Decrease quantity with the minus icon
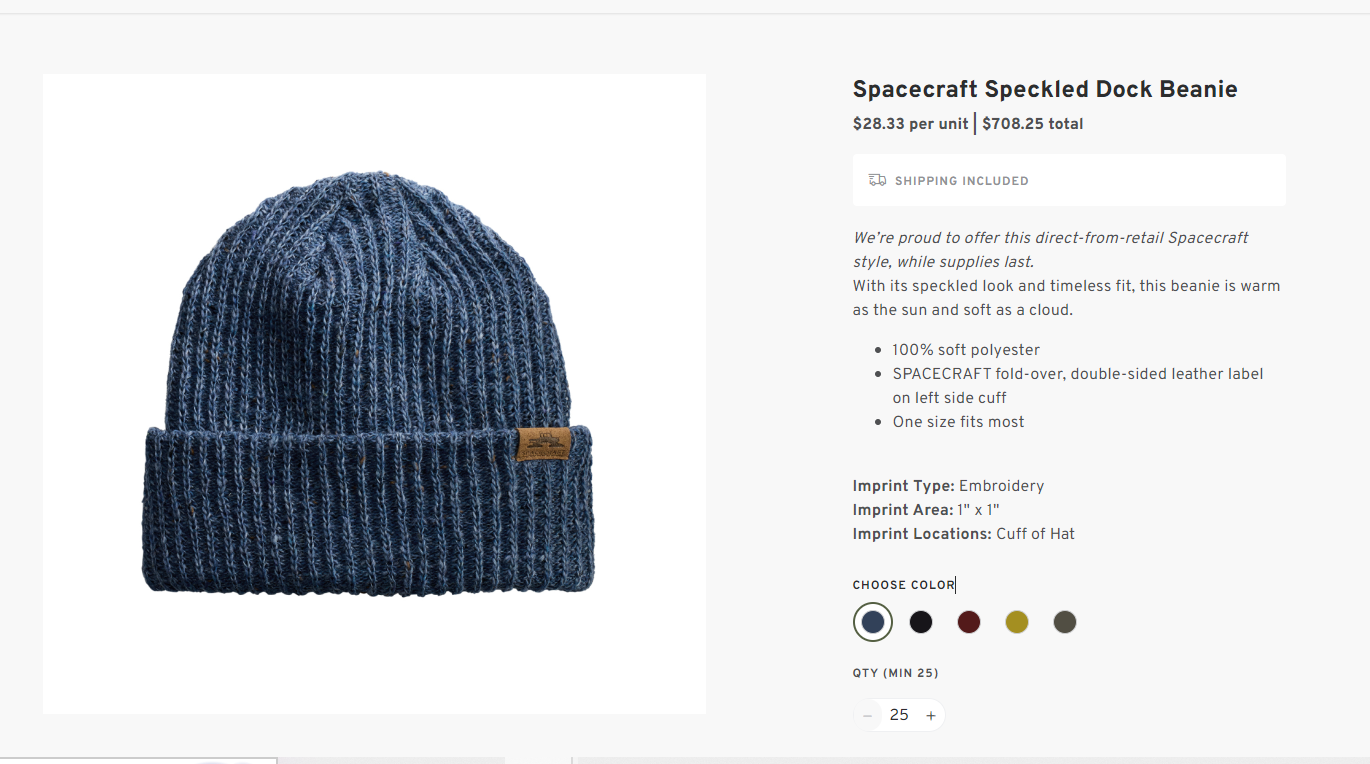Screen dimensions: 1370x764 [x=868, y=715]
